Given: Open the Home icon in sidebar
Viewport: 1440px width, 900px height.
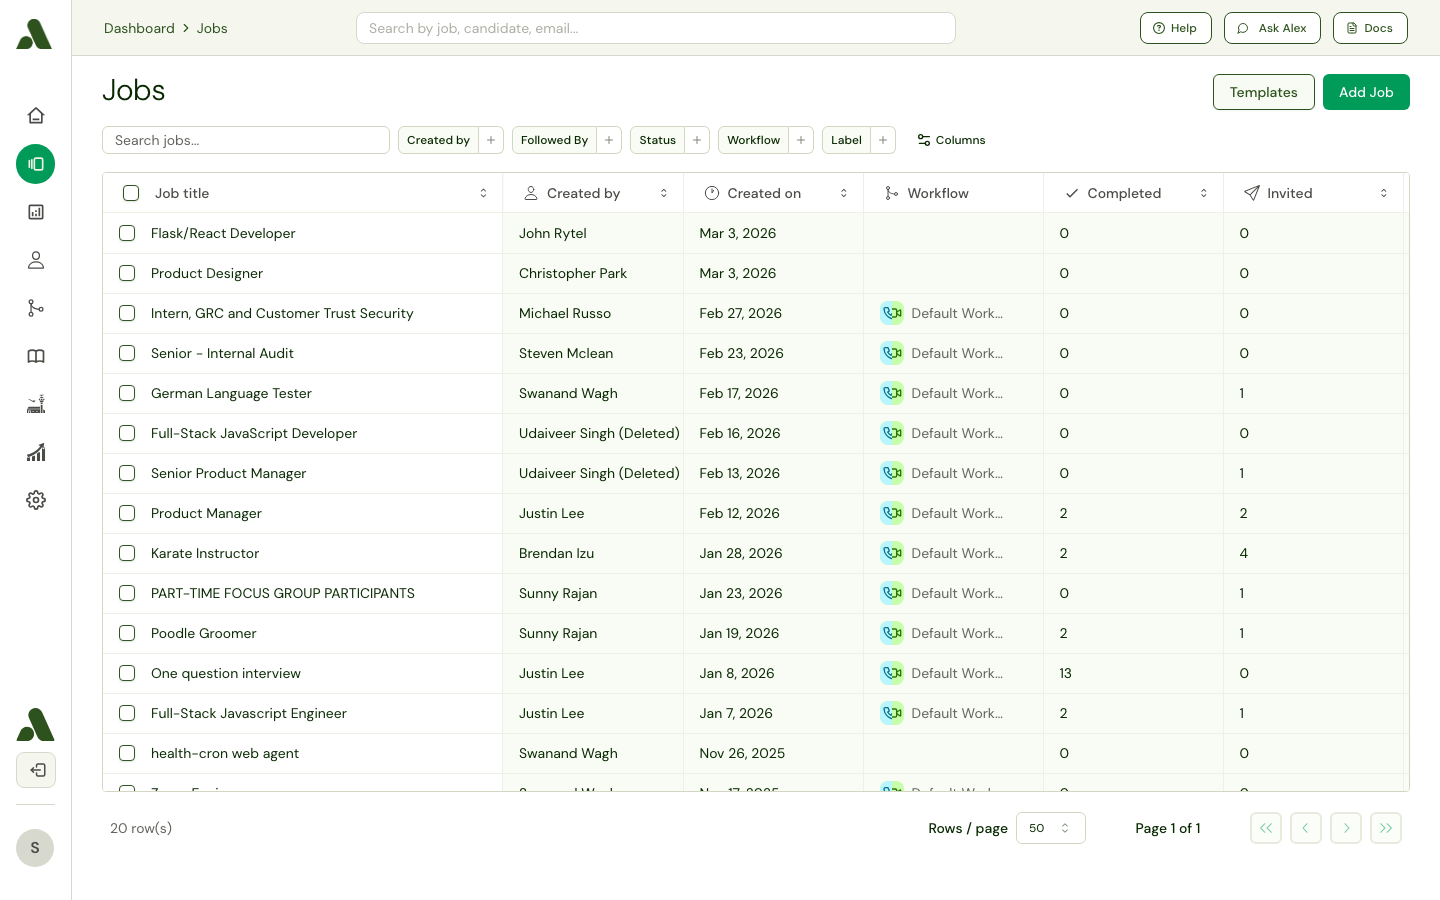Looking at the screenshot, I should click(x=36, y=116).
